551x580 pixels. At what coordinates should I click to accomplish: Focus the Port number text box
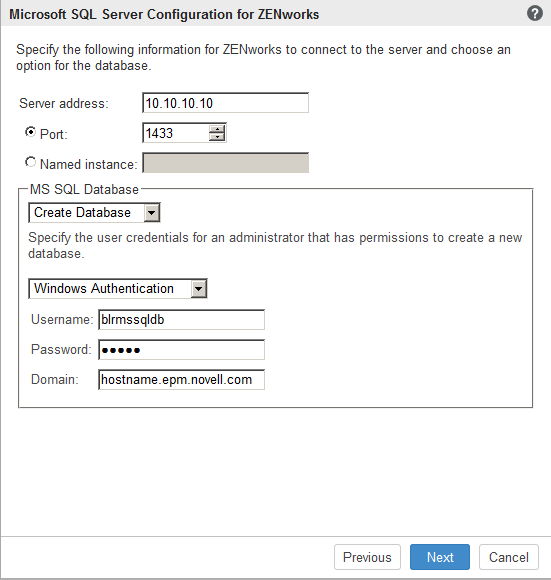click(x=176, y=133)
